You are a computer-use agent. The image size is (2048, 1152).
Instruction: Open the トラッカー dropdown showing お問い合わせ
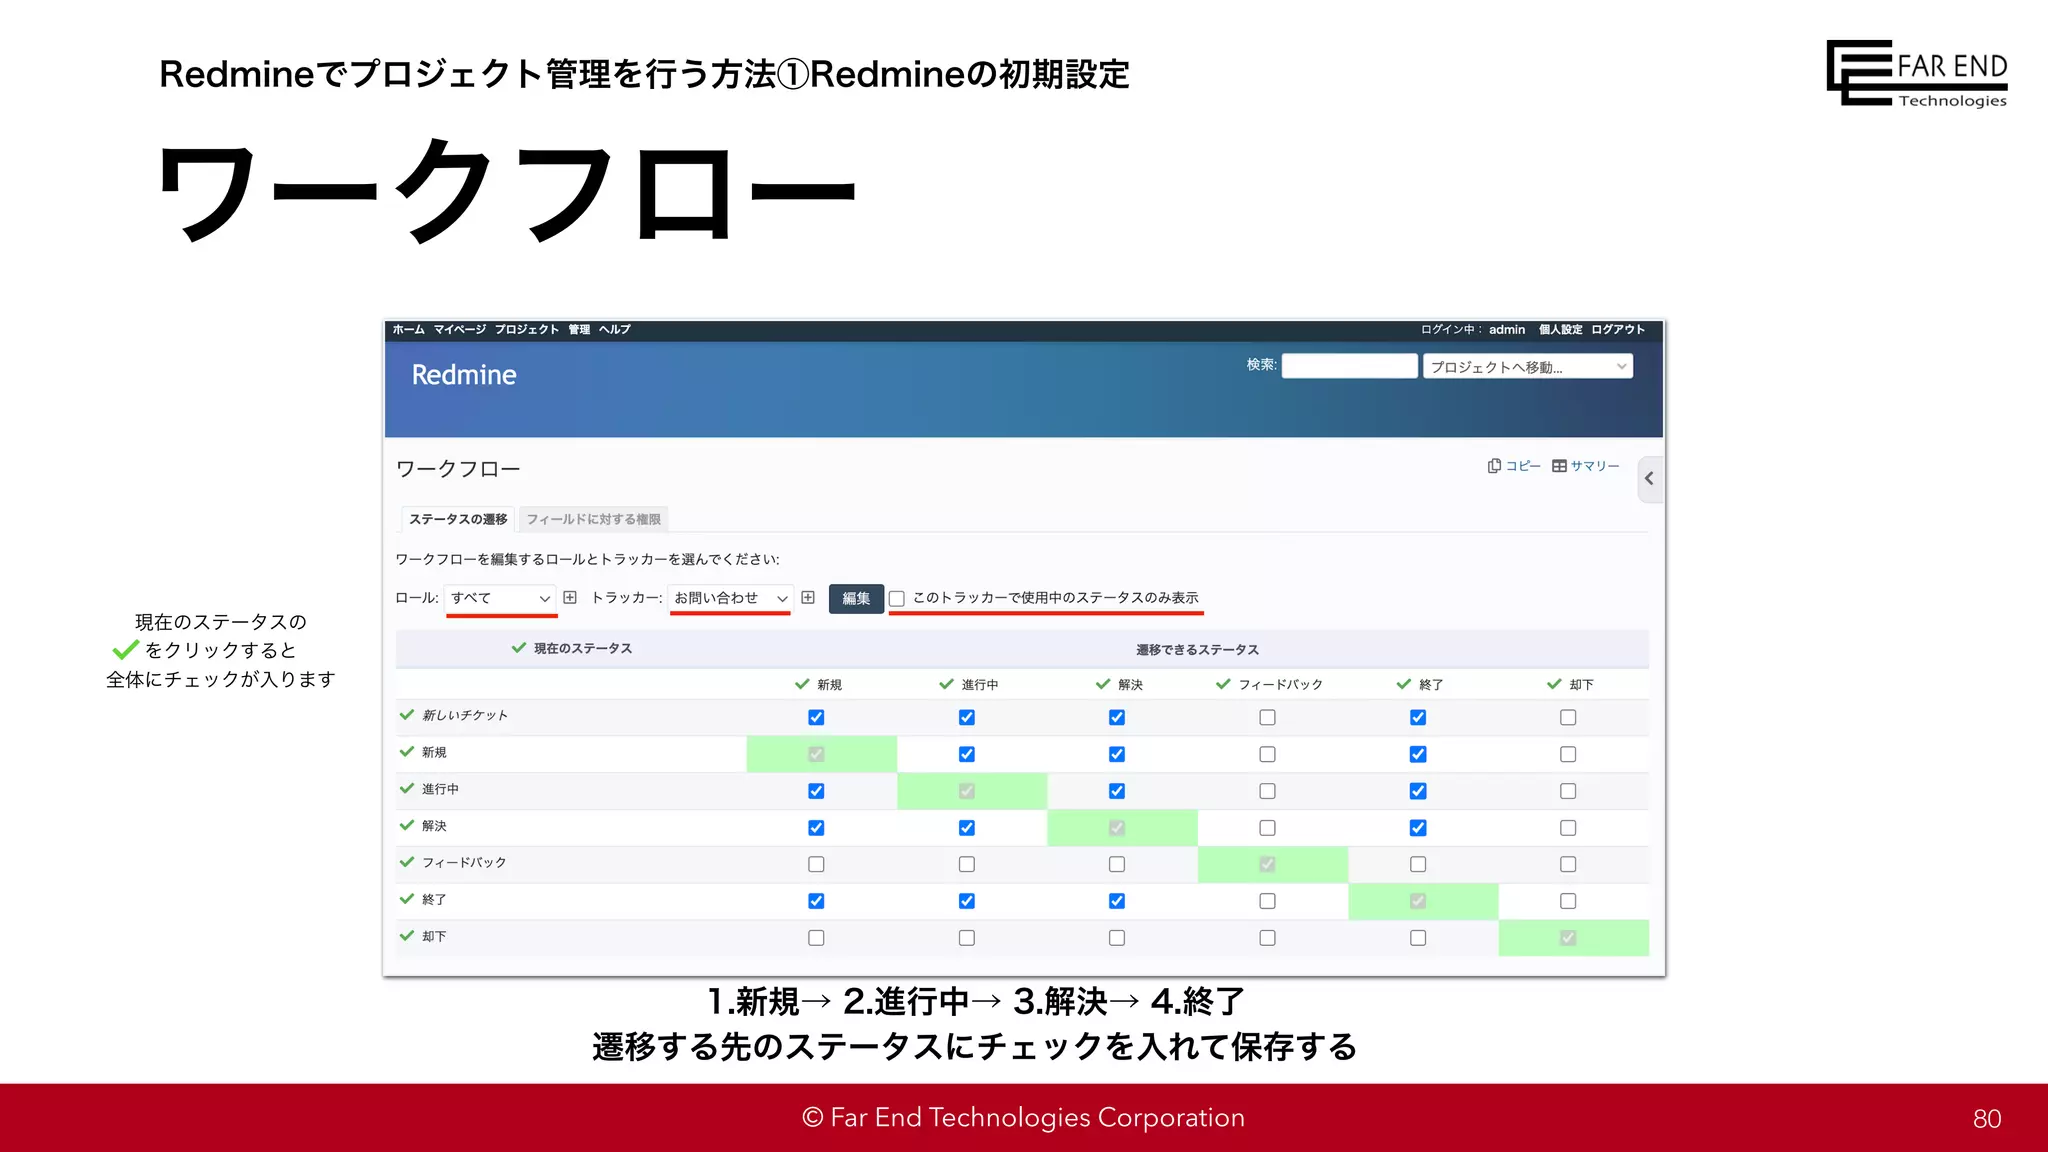pos(731,598)
